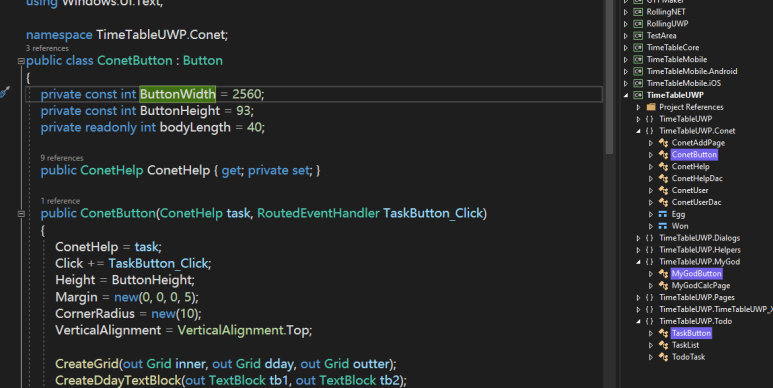Screen dimensions: 773x388
Task: Open the '1 reference' CodeLens link
Action: point(60,201)
